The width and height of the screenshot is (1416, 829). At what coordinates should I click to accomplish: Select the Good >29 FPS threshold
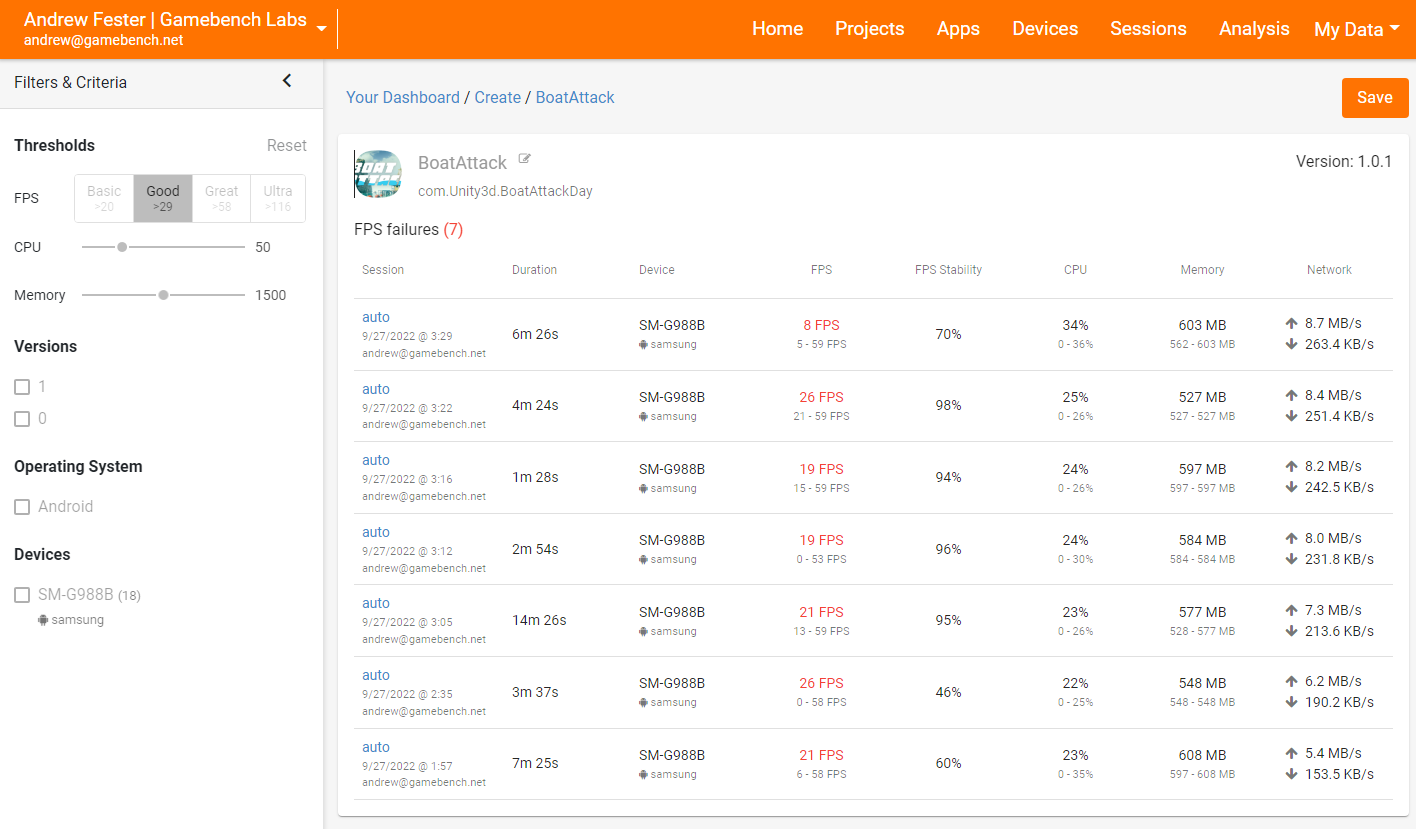pos(163,198)
